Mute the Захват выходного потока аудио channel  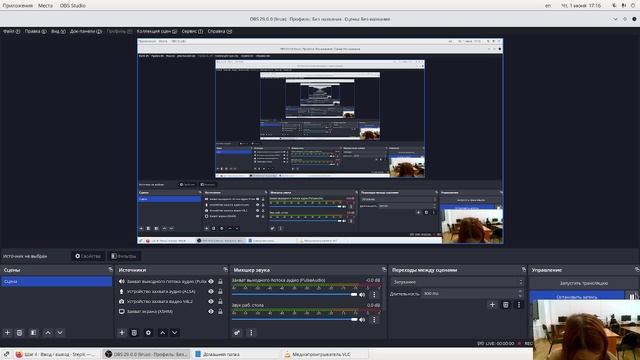point(362,294)
